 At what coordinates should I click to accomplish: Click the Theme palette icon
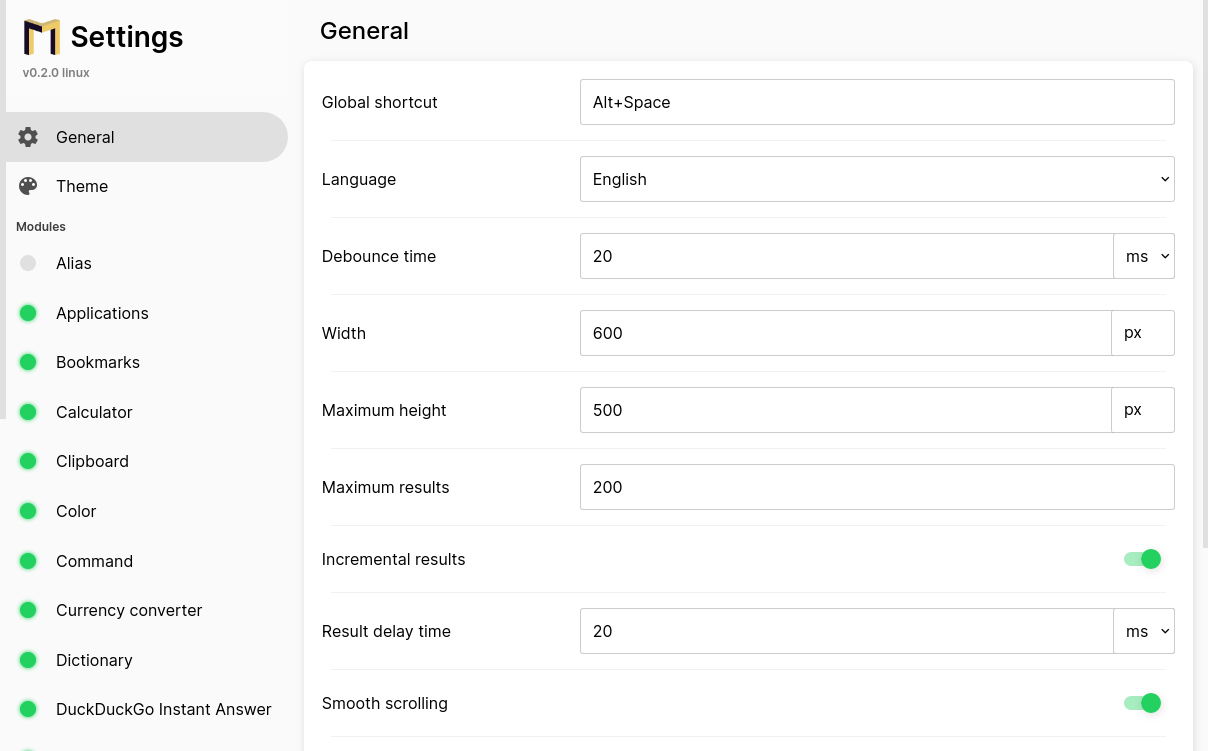click(28, 186)
